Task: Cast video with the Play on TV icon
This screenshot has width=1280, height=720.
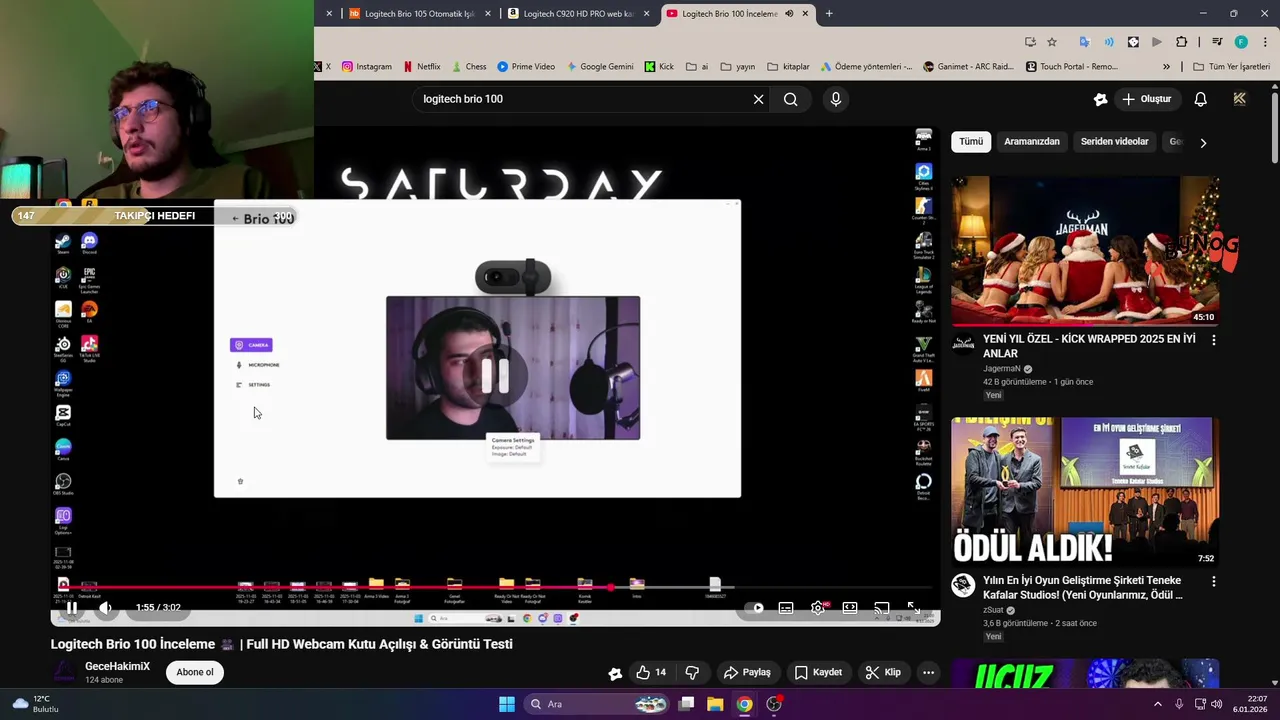Action: (x=881, y=608)
